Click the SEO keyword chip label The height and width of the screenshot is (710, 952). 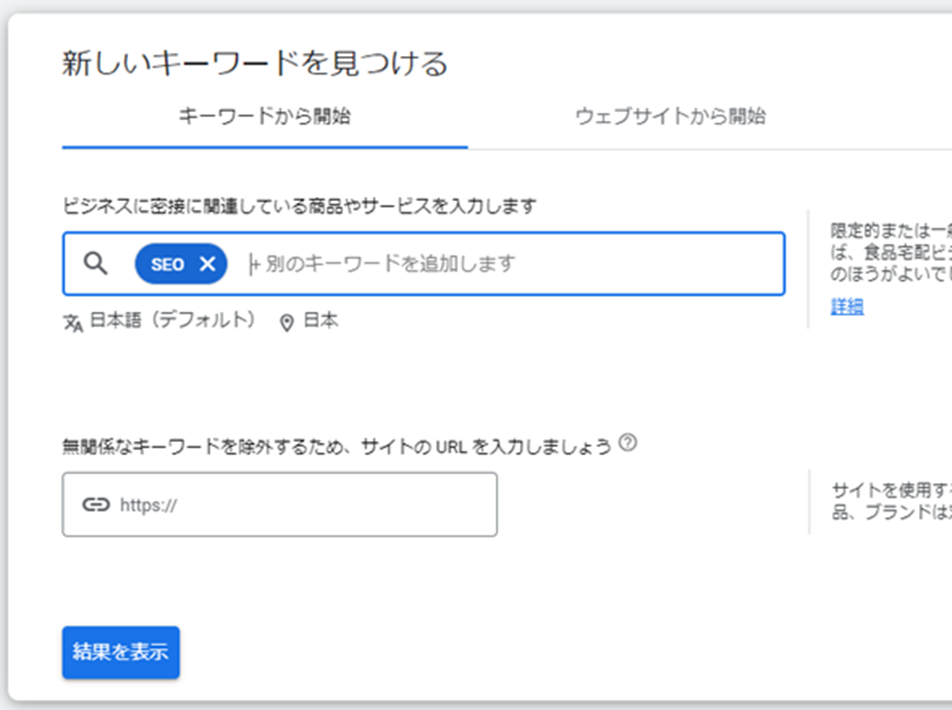(x=168, y=264)
